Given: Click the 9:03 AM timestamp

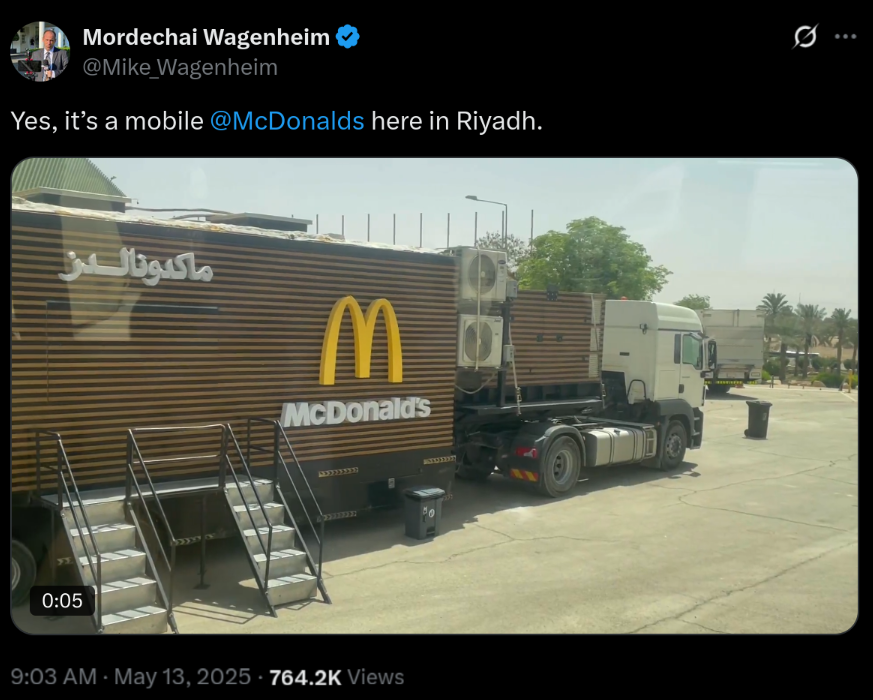Looking at the screenshot, I should tap(53, 677).
